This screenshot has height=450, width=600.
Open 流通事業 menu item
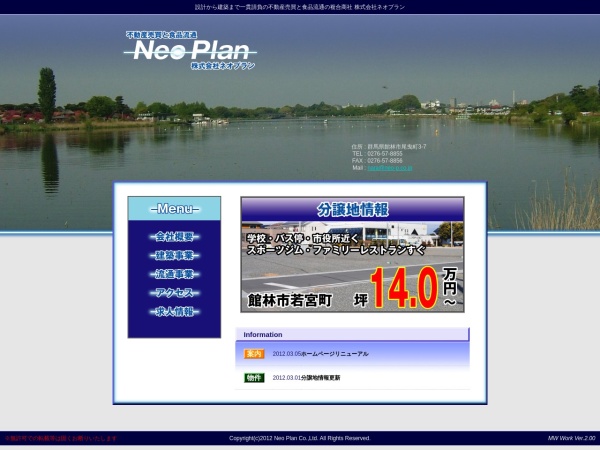click(x=174, y=274)
